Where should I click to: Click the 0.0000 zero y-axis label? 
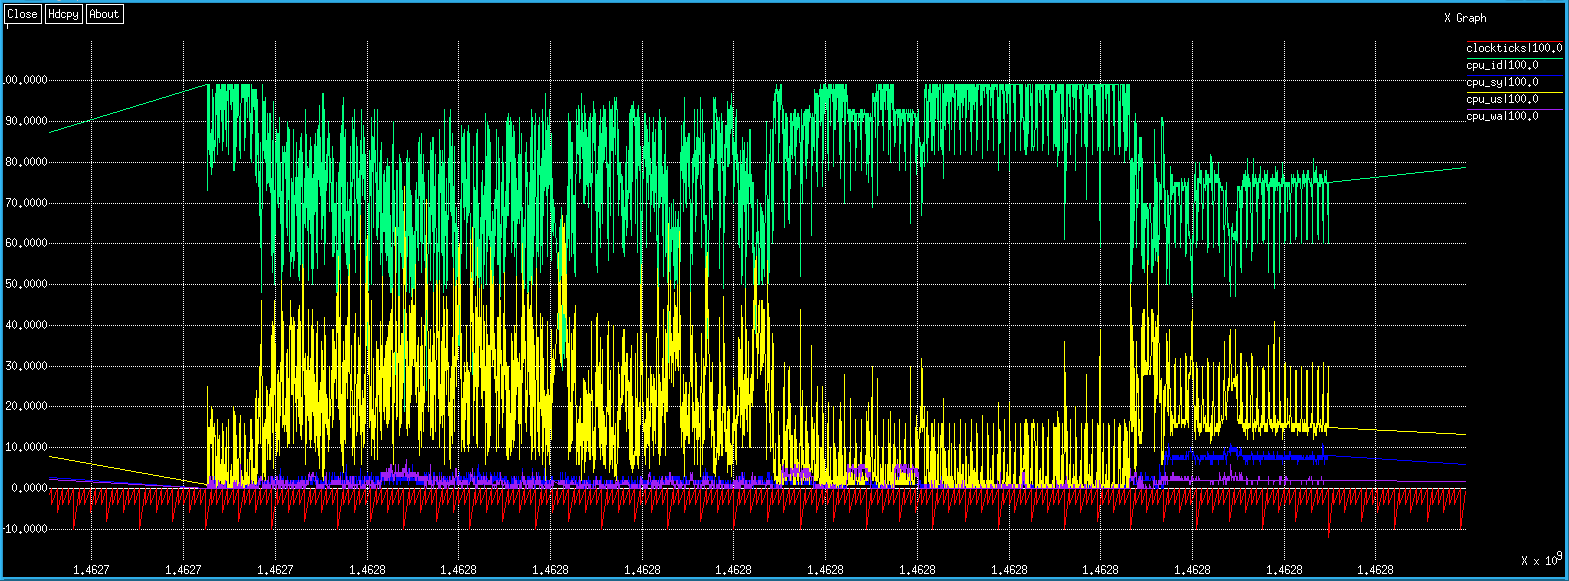29,488
